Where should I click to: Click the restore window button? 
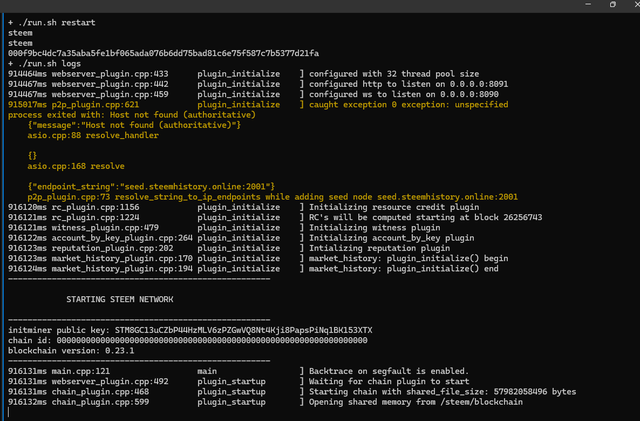[613, 4]
